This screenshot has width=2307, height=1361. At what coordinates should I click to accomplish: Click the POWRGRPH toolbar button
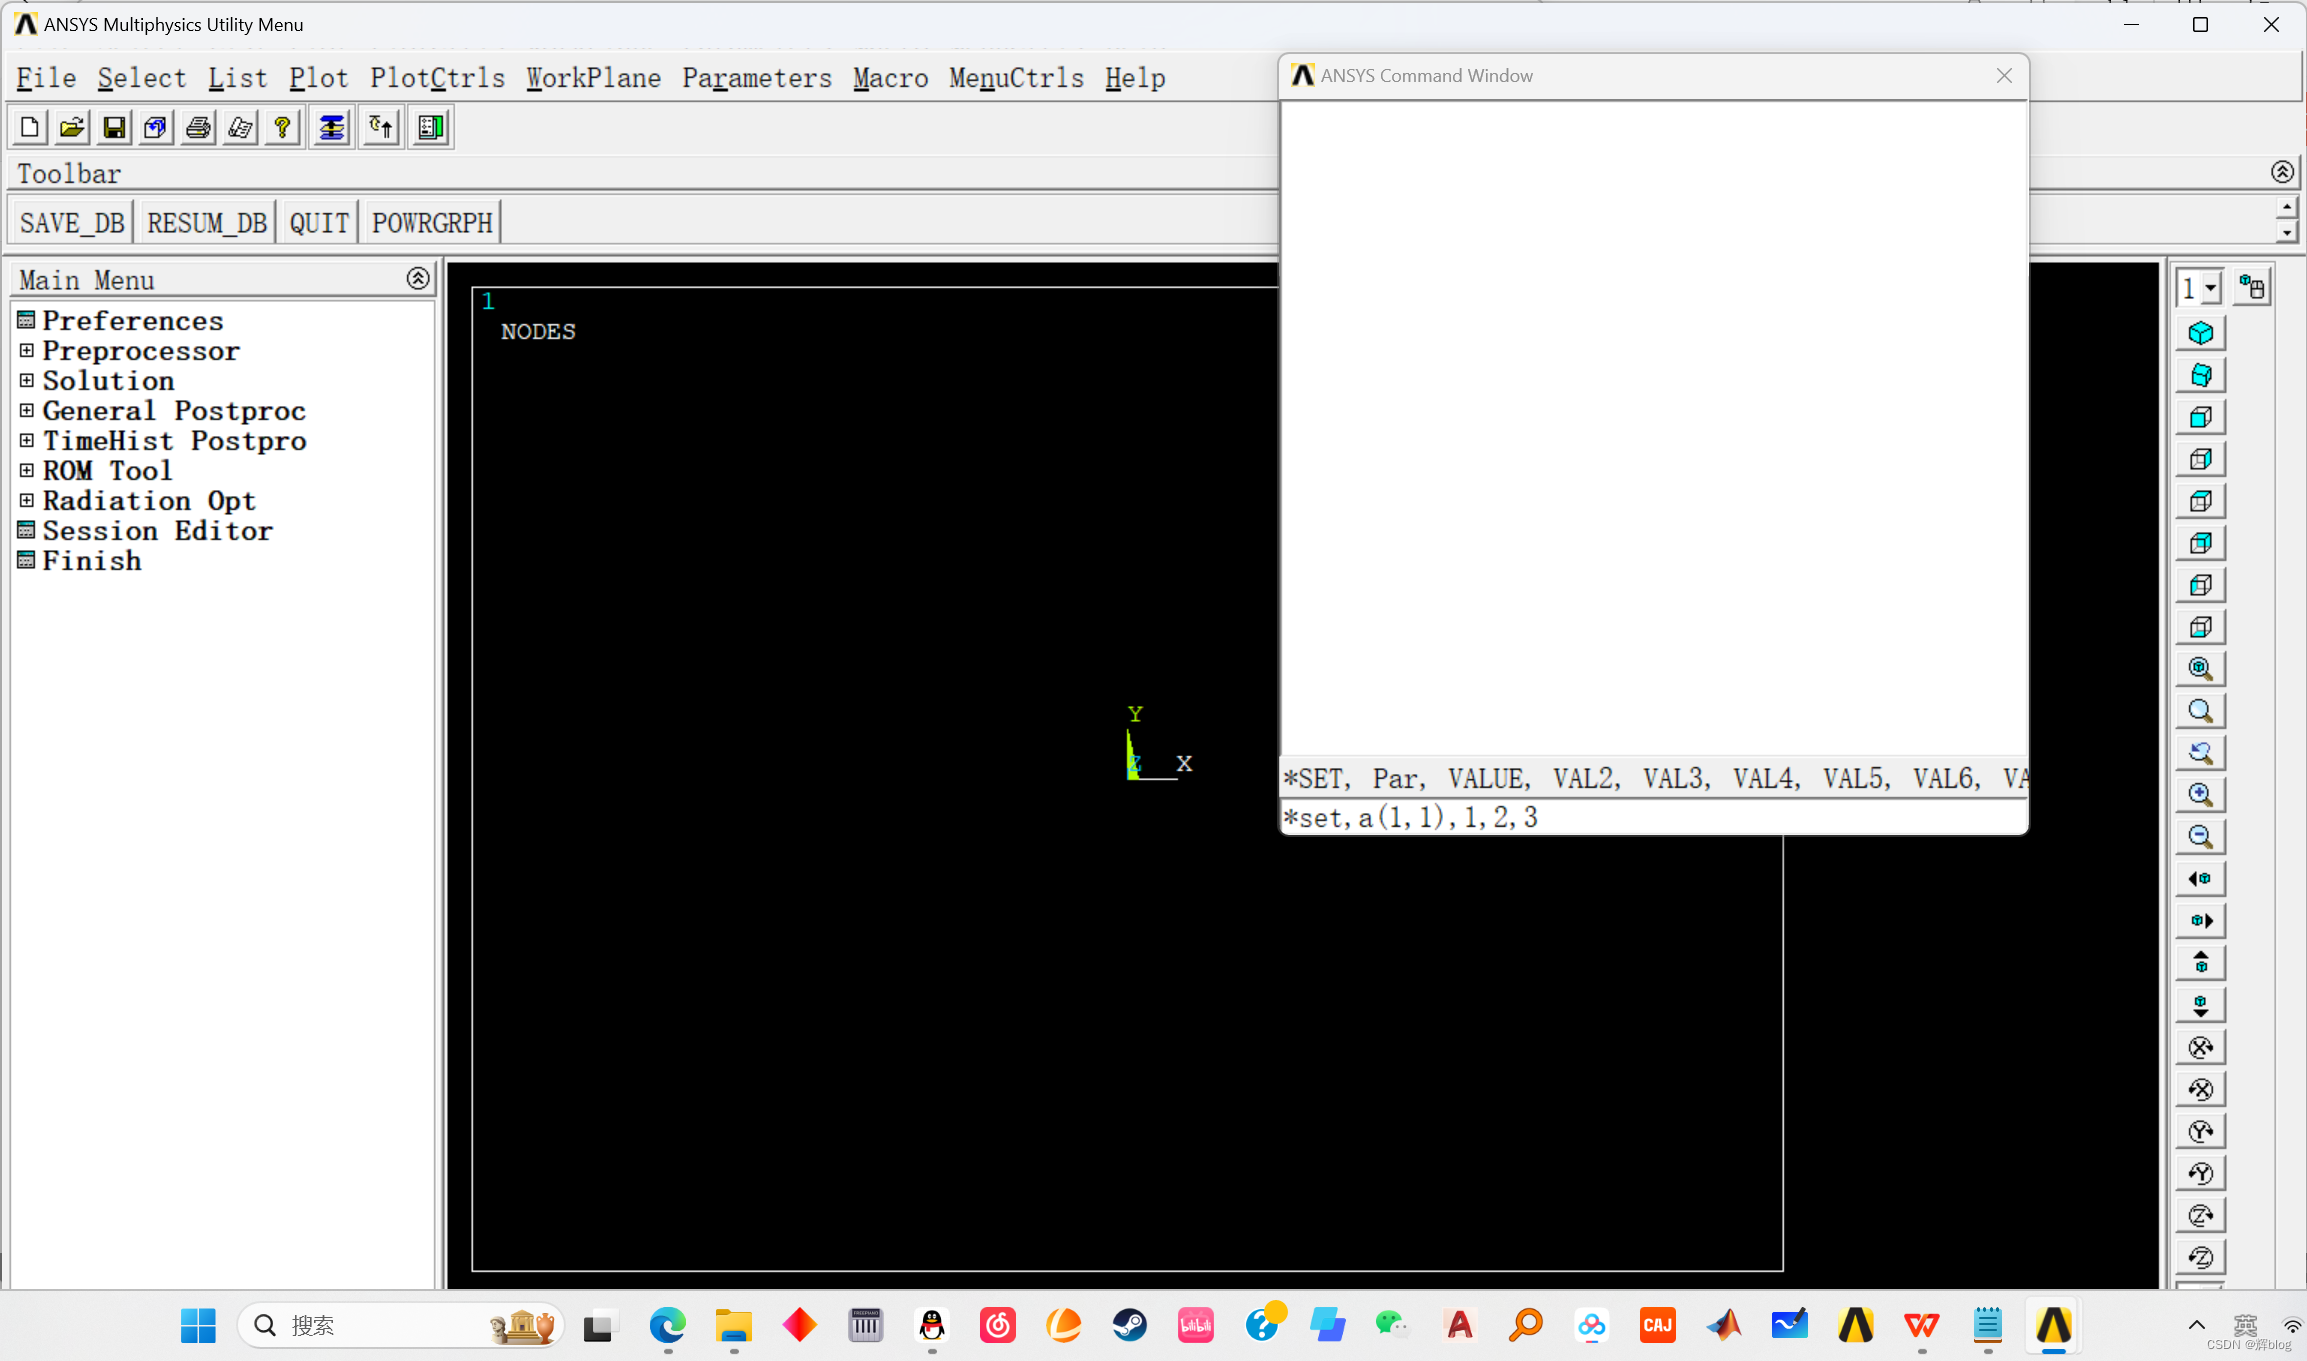[x=432, y=222]
